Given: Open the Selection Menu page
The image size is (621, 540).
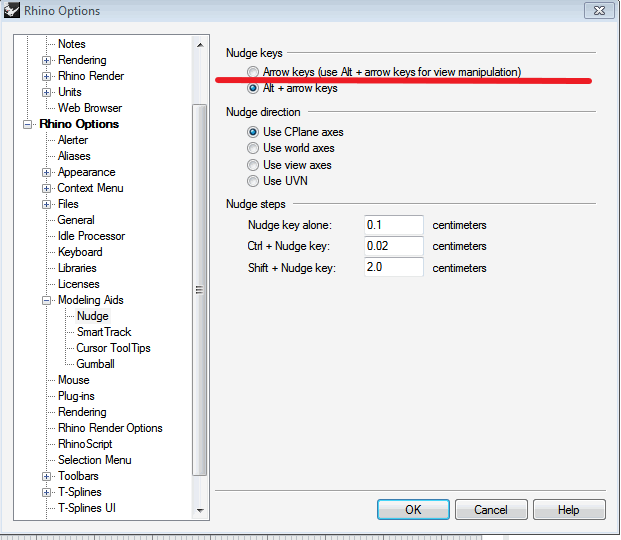Looking at the screenshot, I should (95, 460).
